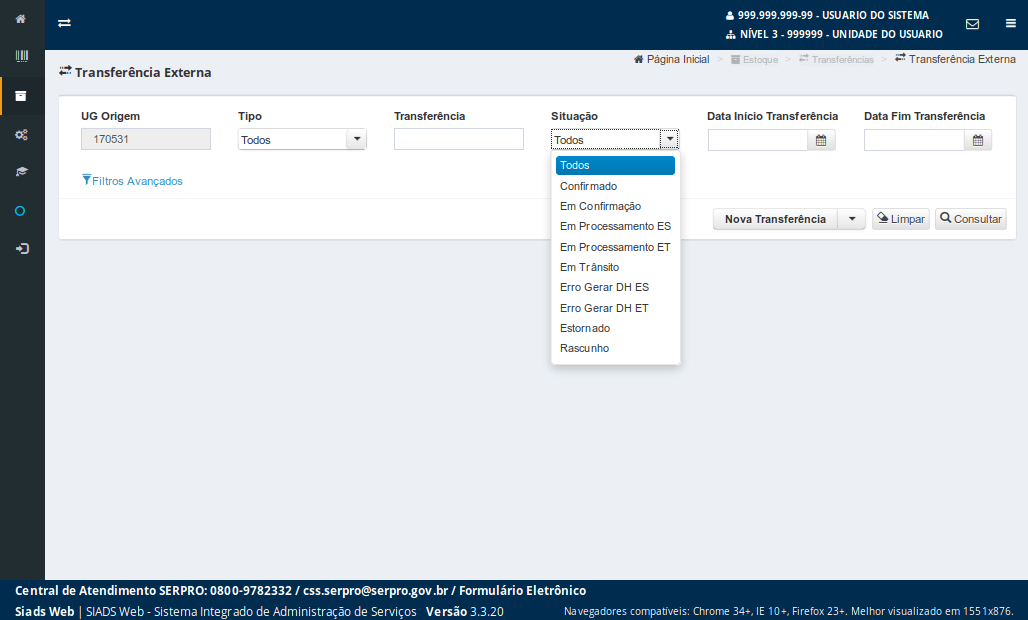
Task: Click the Nova Transferência button
Action: tap(775, 219)
